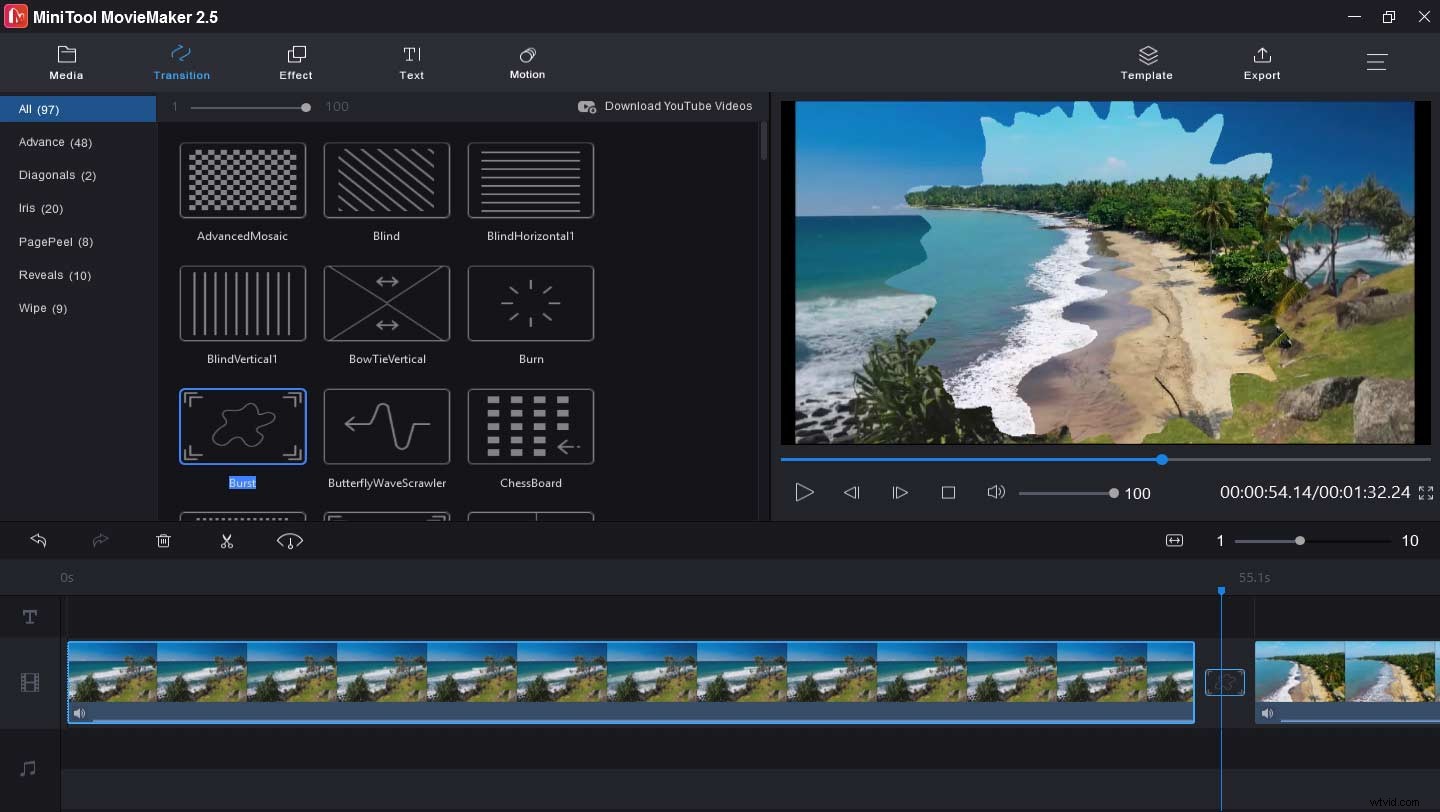This screenshot has height=812, width=1440.
Task: Switch to the Transition tab
Action: tap(181, 62)
